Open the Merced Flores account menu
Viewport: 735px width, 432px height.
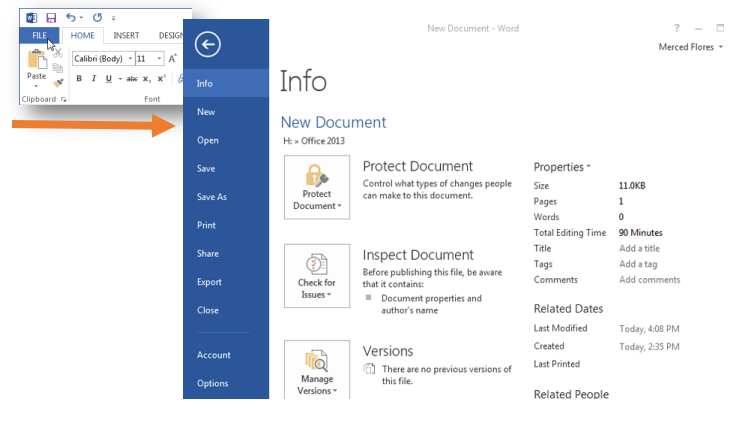click(691, 47)
